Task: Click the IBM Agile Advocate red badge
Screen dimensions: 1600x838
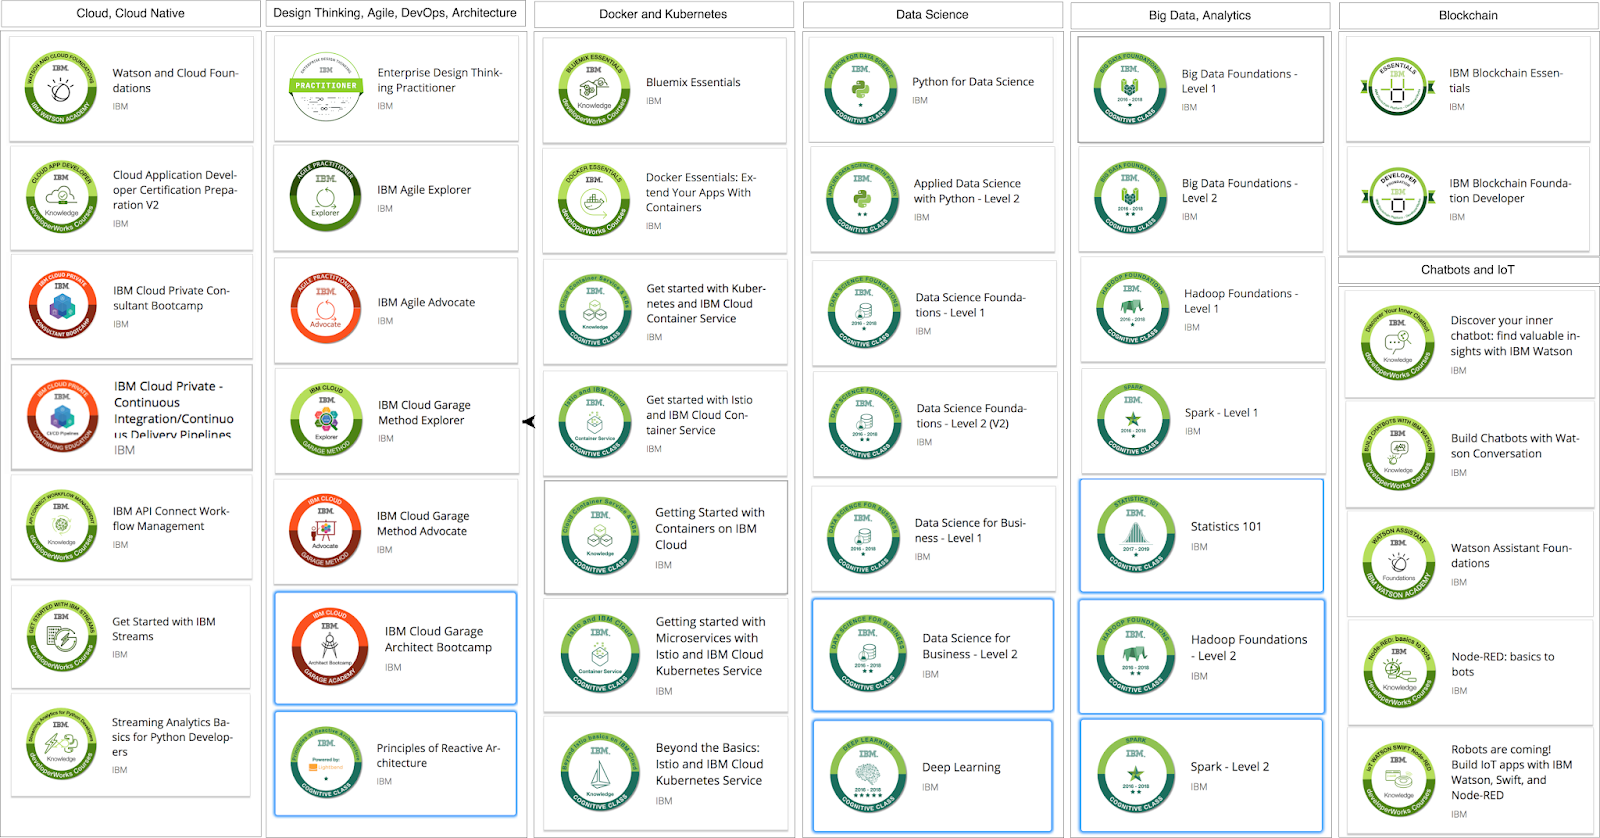Action: point(326,309)
